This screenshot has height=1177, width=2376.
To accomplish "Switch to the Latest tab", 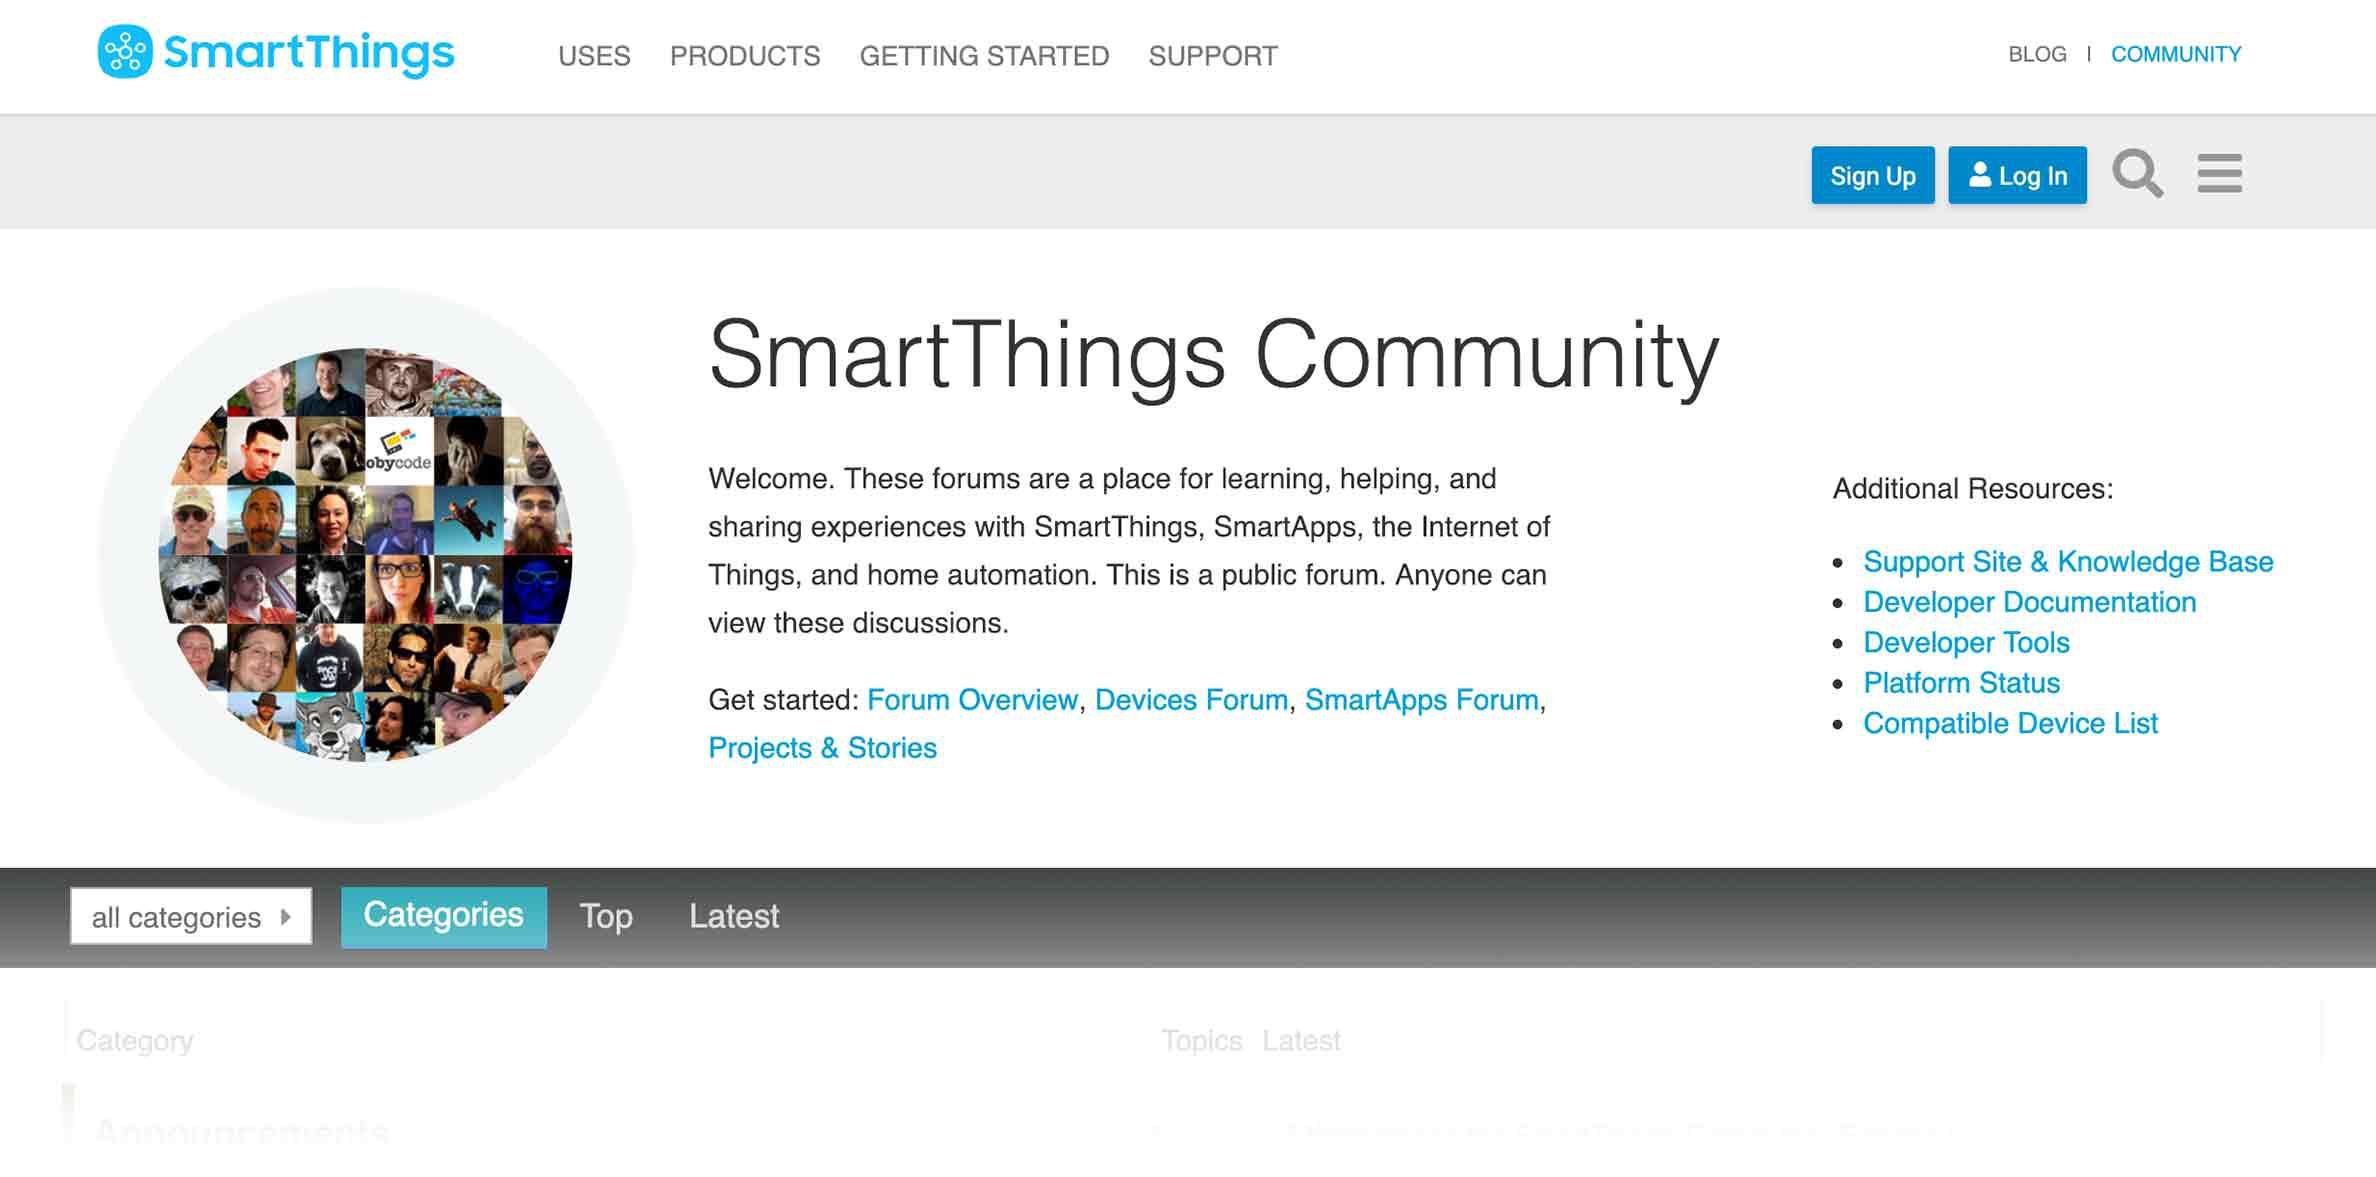I will (734, 916).
